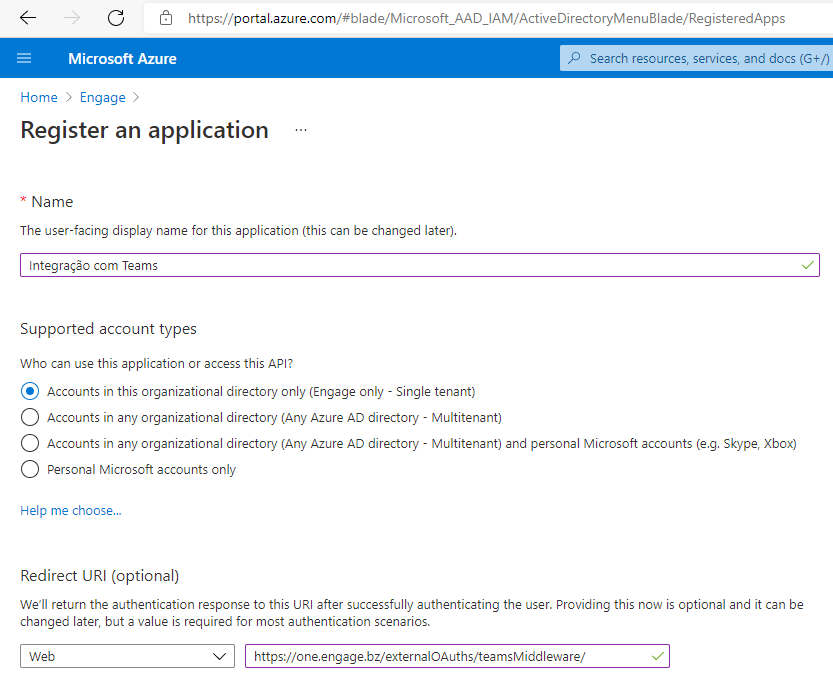
Task: Click the Microsoft Azure logo text
Action: [122, 58]
